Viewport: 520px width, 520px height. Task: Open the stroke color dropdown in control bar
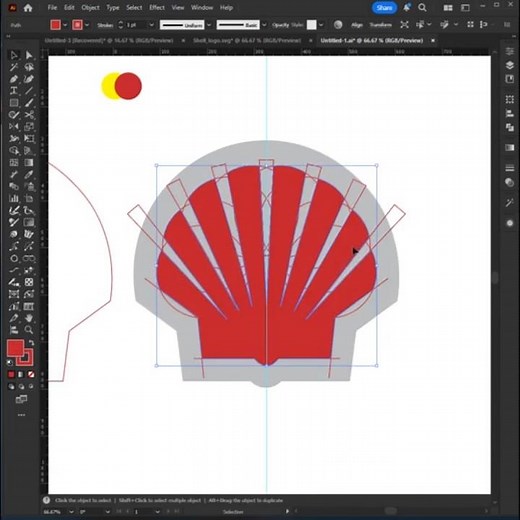[x=87, y=25]
